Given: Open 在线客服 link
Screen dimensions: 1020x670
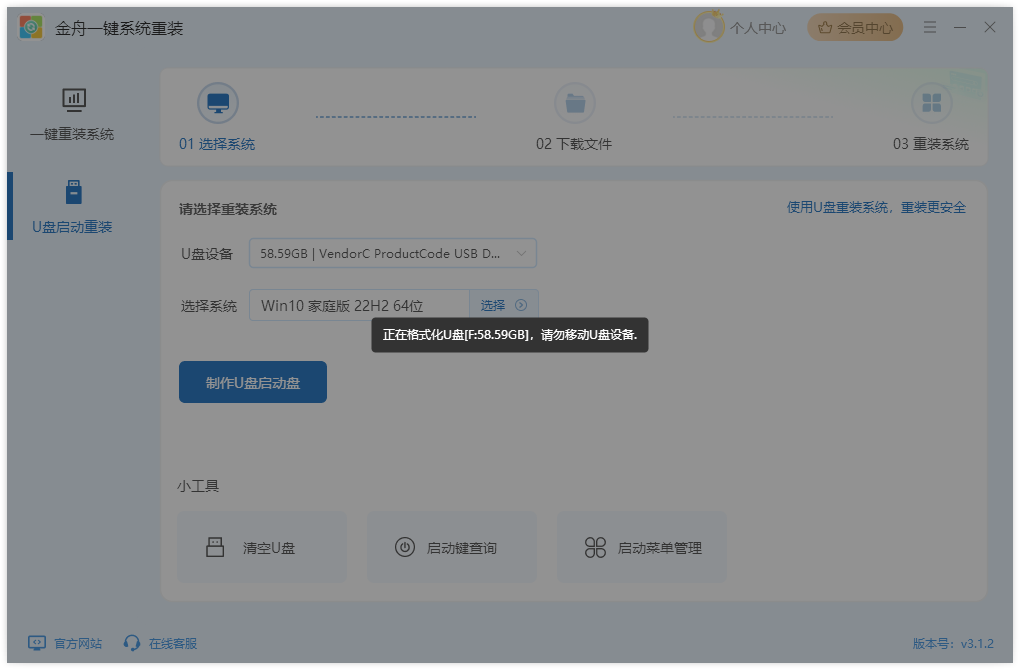Looking at the screenshot, I should click(172, 643).
